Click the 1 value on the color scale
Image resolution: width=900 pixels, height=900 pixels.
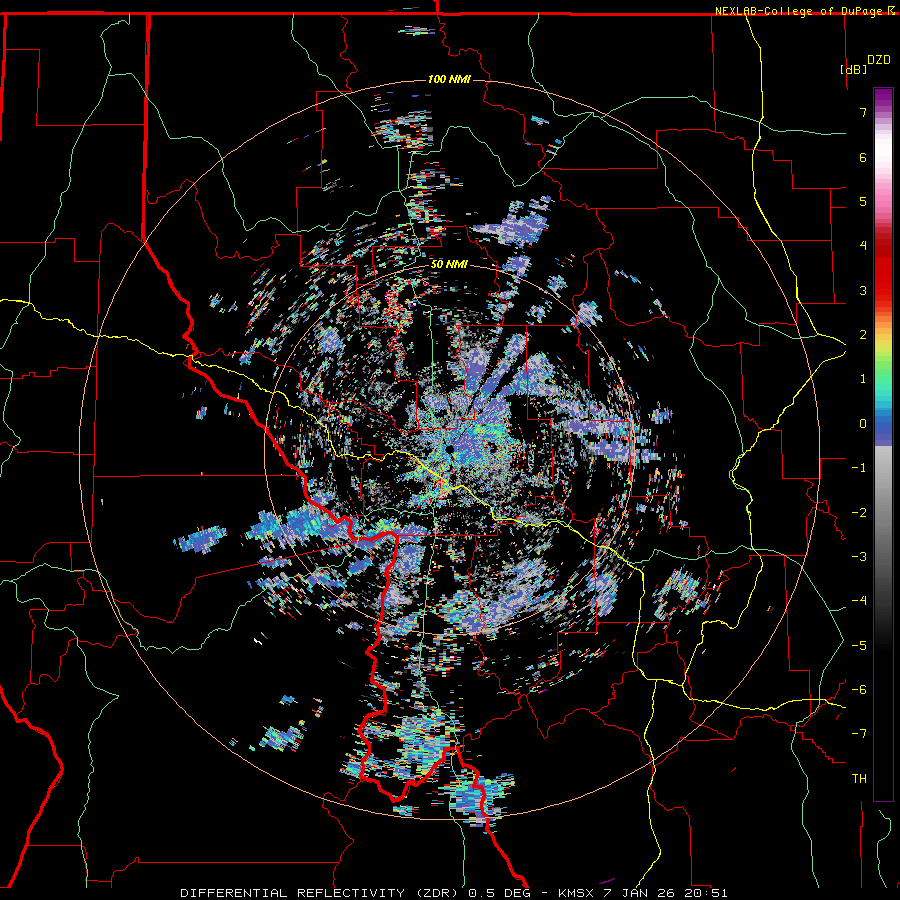point(863,379)
